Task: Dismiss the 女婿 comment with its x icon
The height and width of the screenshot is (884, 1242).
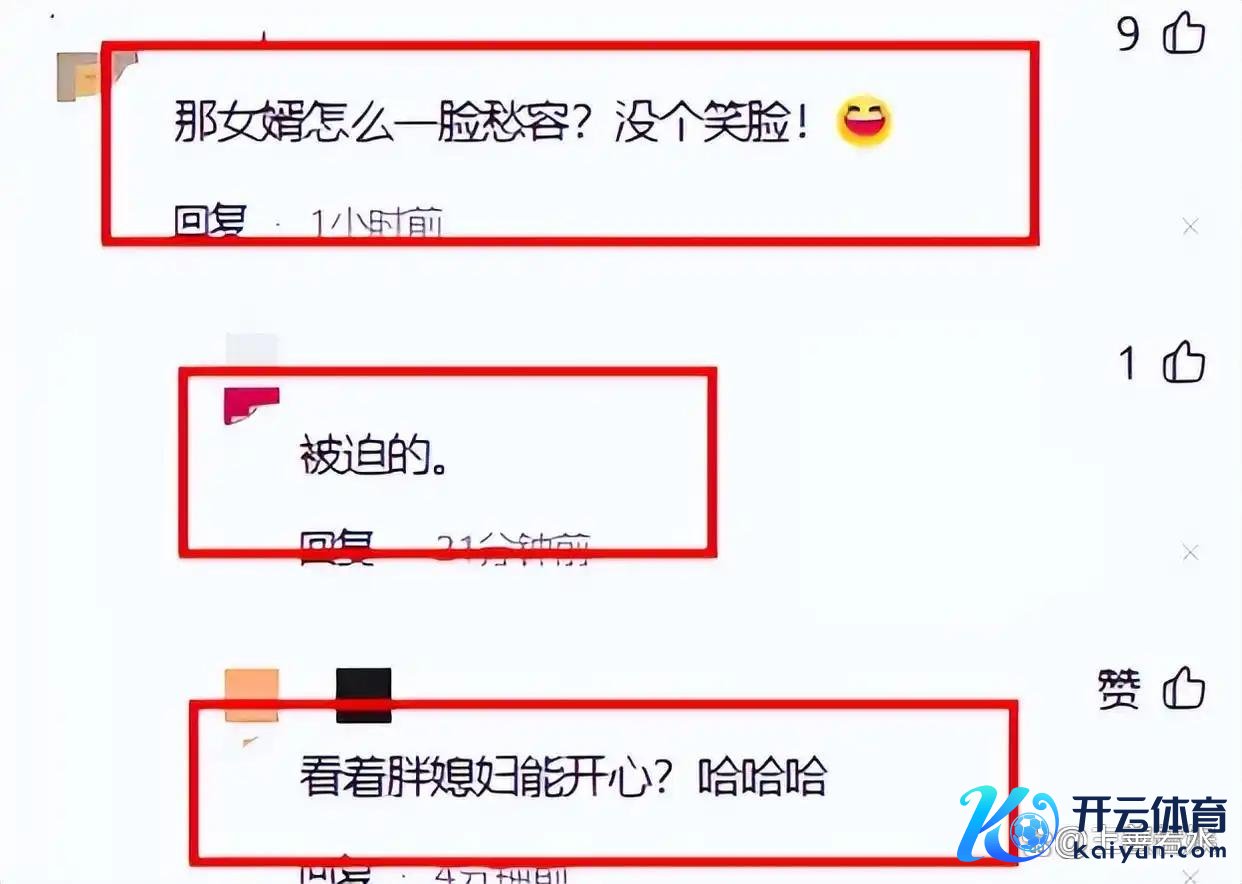Action: click(1190, 227)
